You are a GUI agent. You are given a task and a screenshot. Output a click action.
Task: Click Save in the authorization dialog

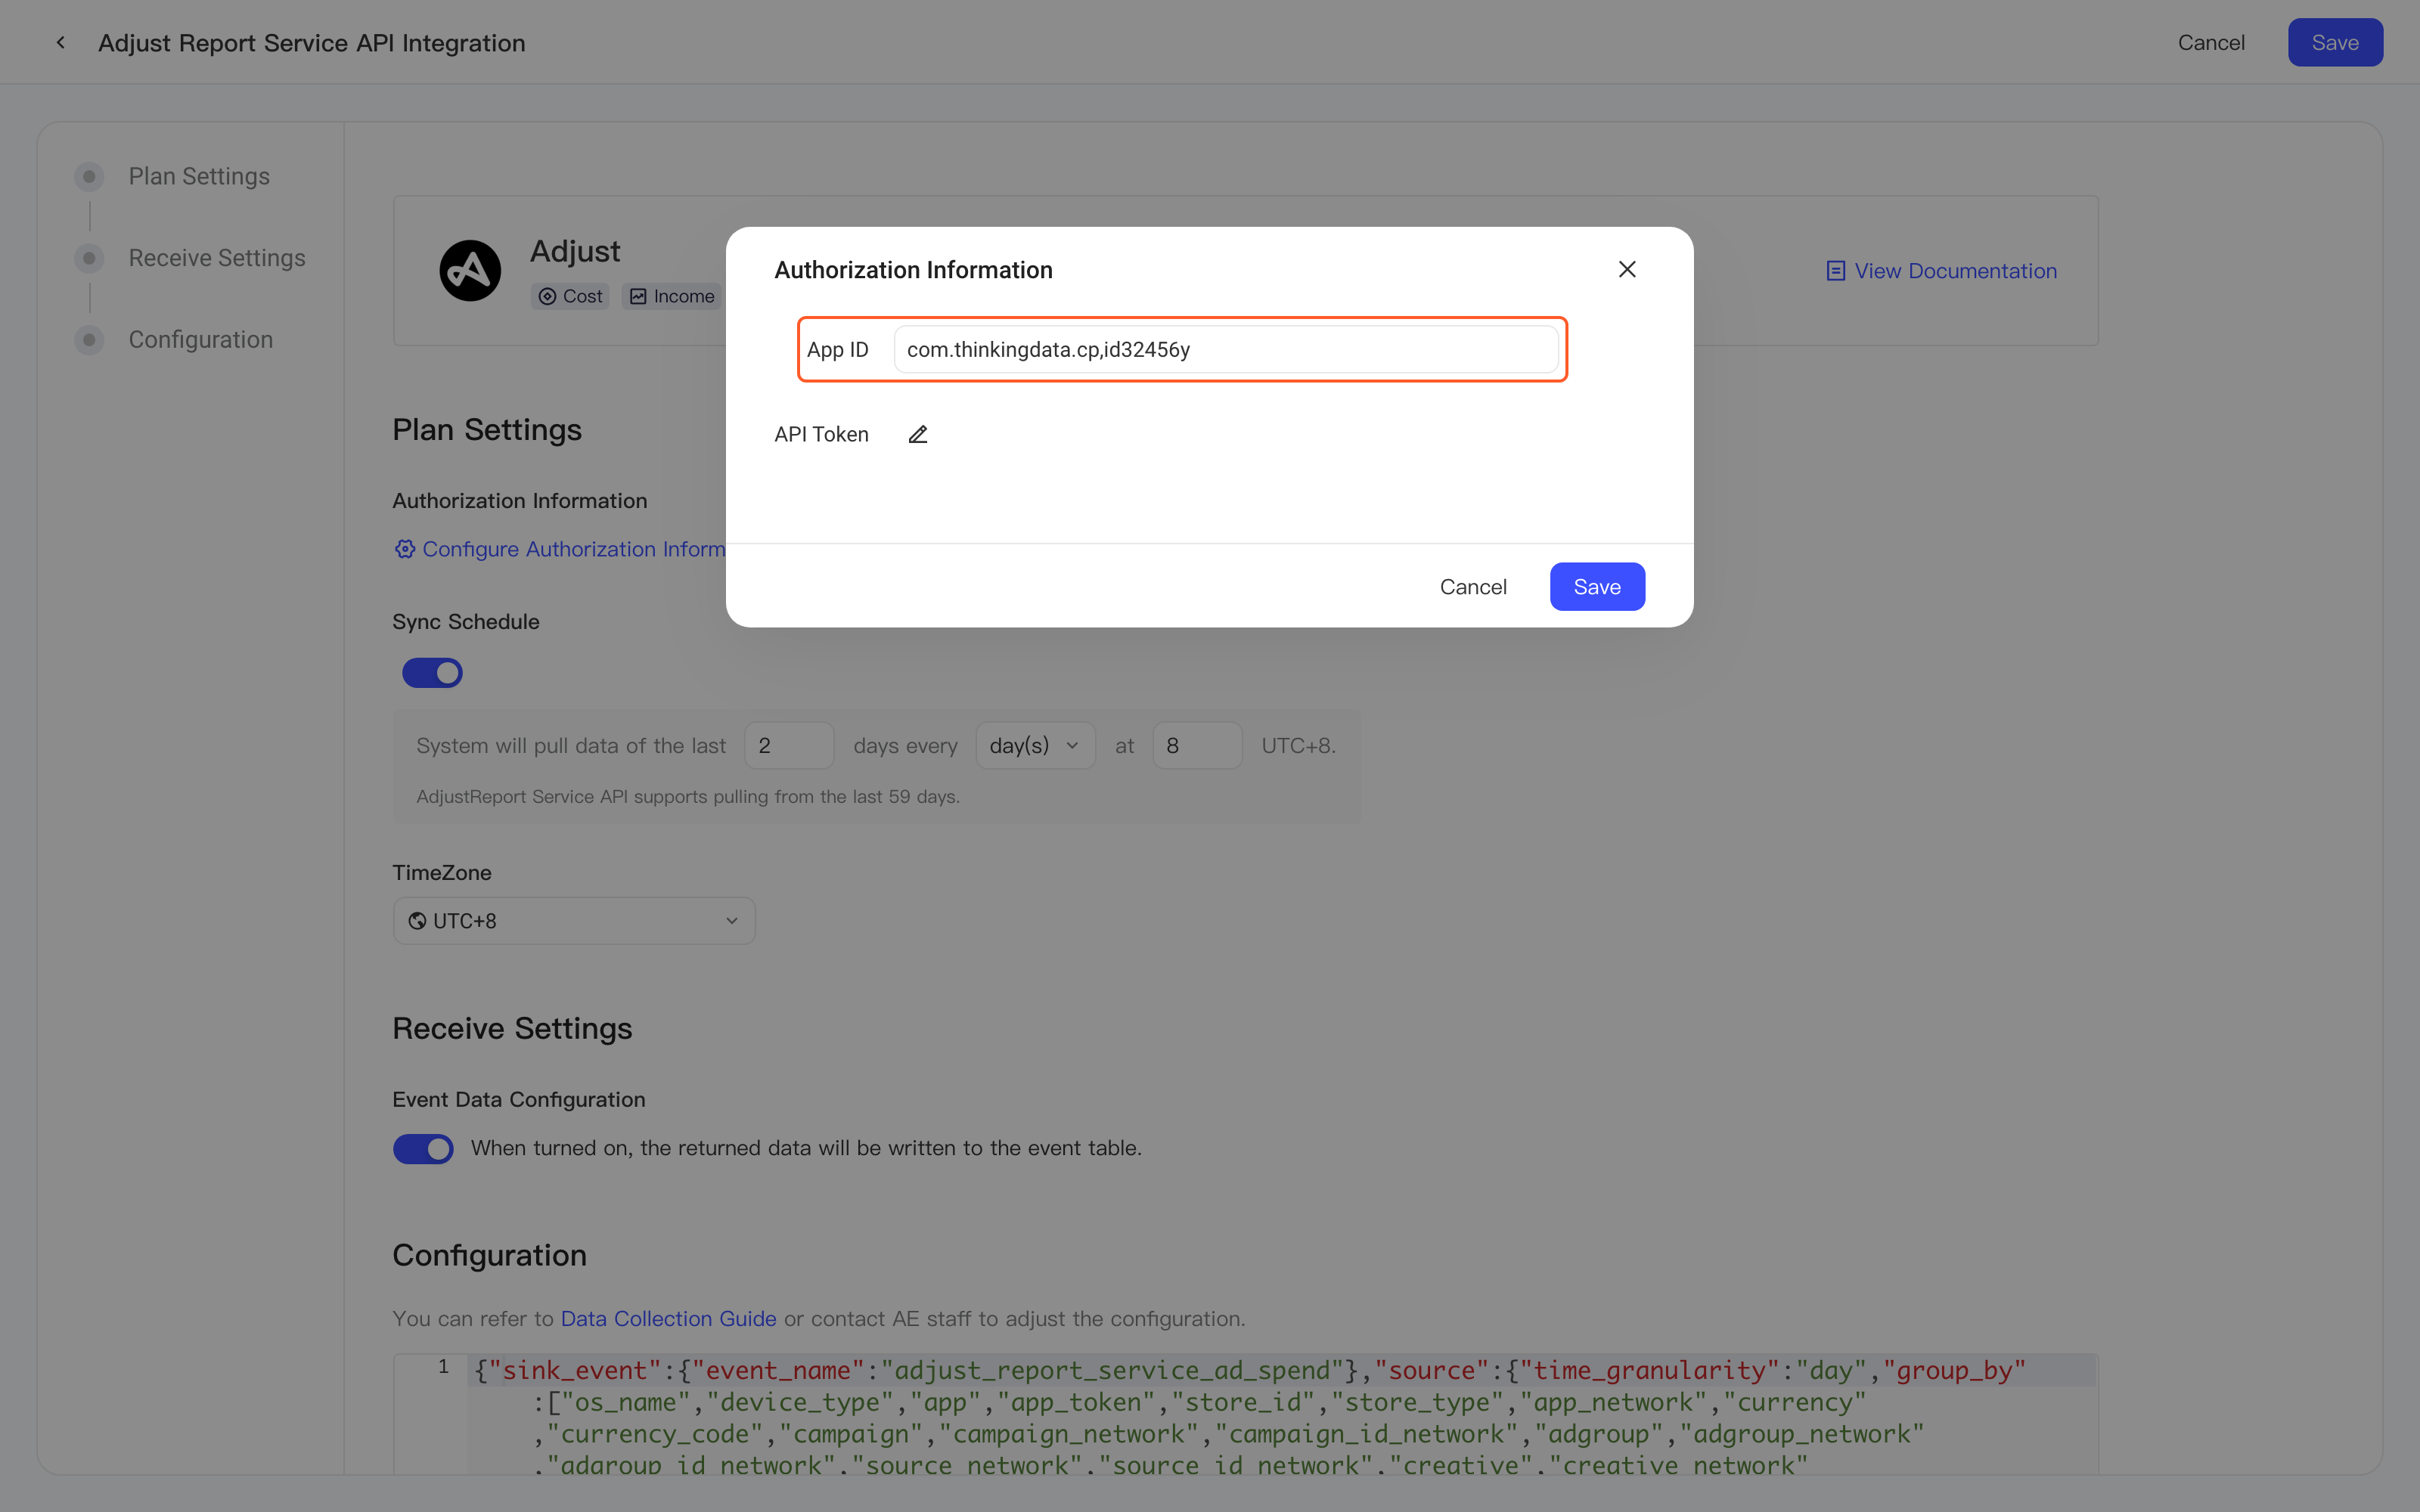pos(1597,587)
